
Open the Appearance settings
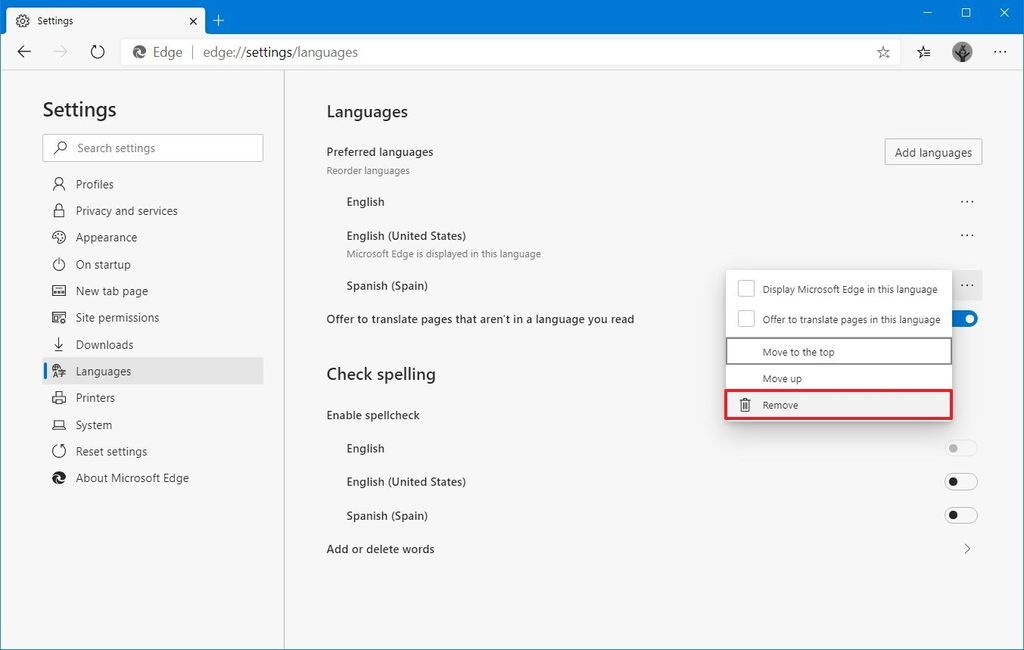point(106,237)
